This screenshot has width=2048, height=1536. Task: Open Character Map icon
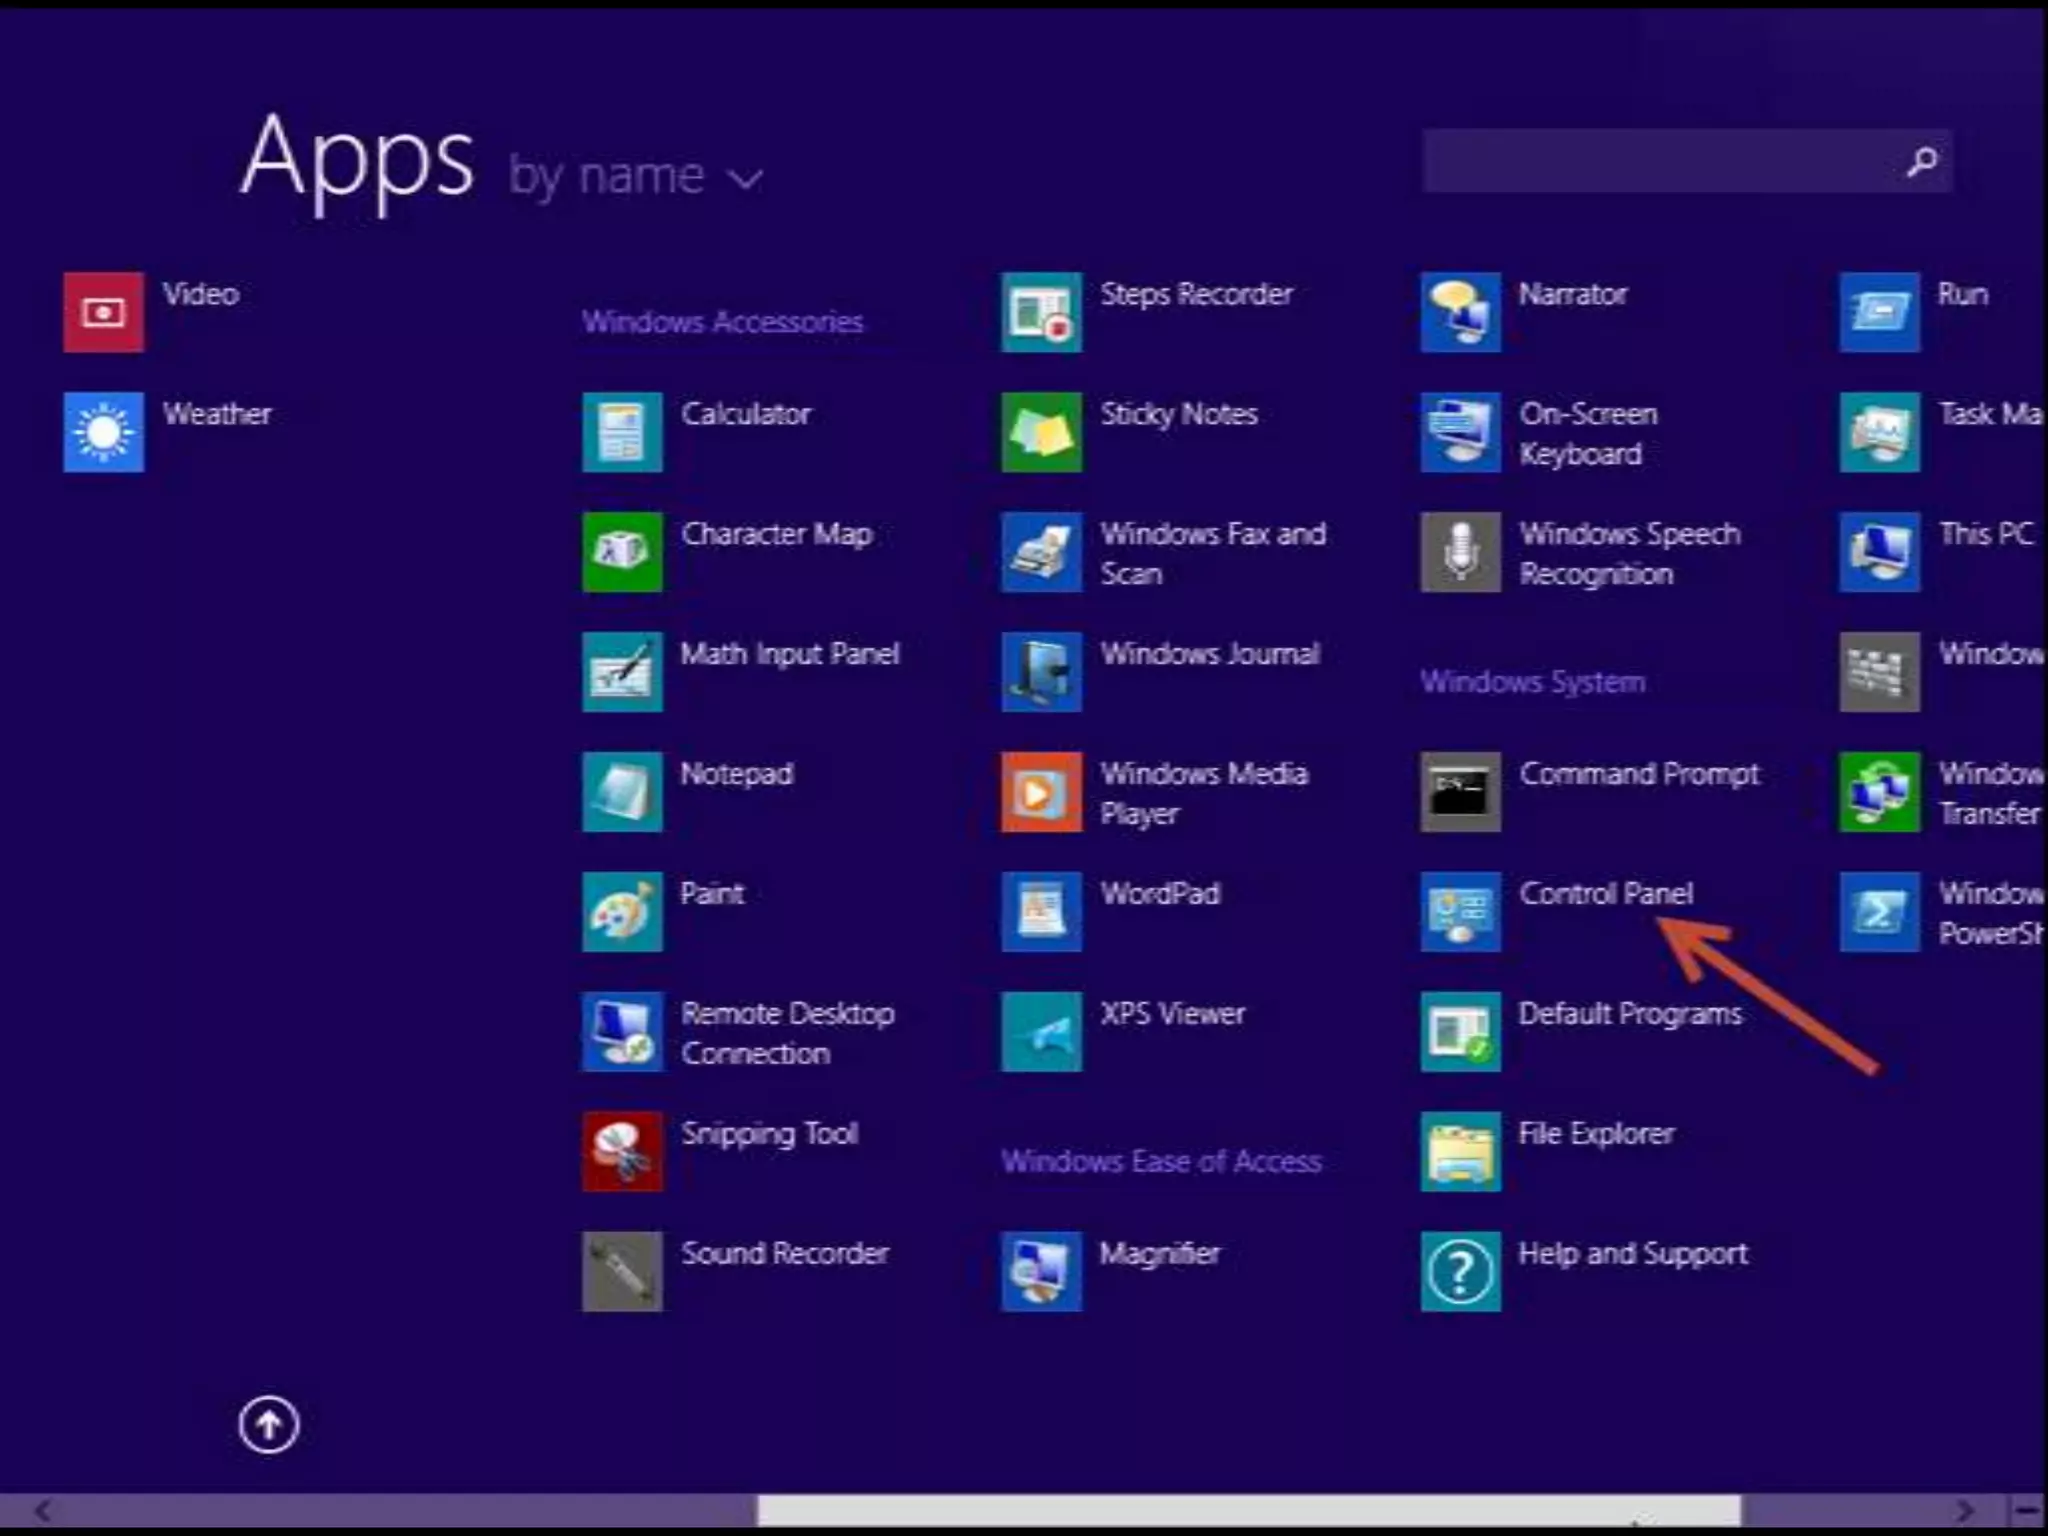(x=622, y=552)
